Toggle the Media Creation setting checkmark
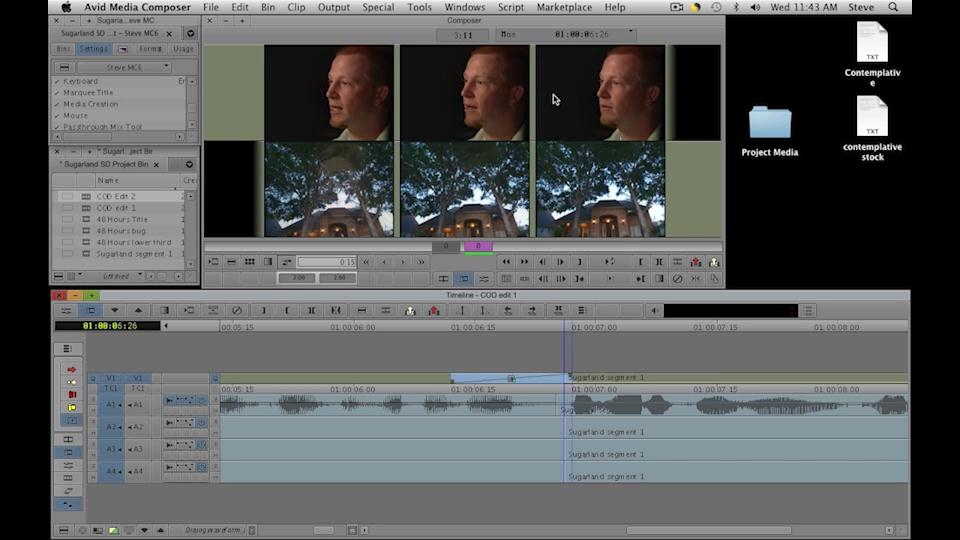This screenshot has width=960, height=540. click(57, 104)
